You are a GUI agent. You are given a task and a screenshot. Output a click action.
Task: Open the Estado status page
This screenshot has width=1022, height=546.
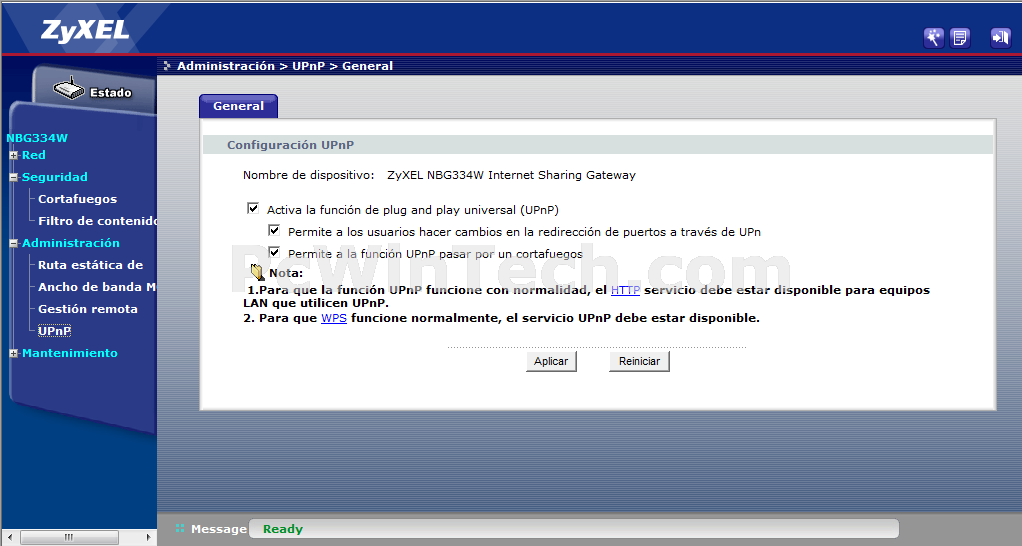click(x=111, y=93)
